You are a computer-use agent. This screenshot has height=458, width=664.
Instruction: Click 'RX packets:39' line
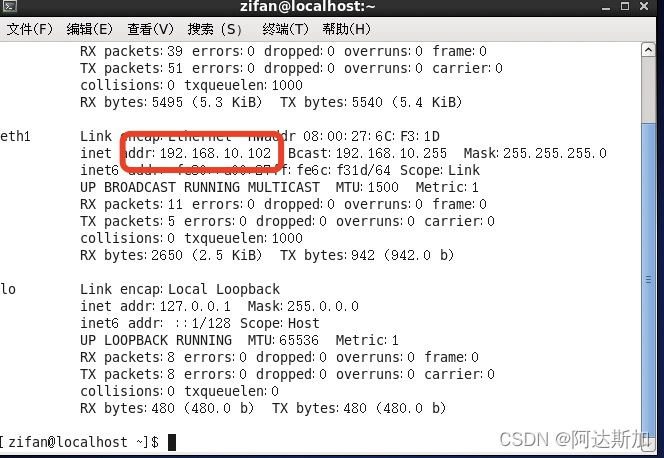click(x=283, y=51)
